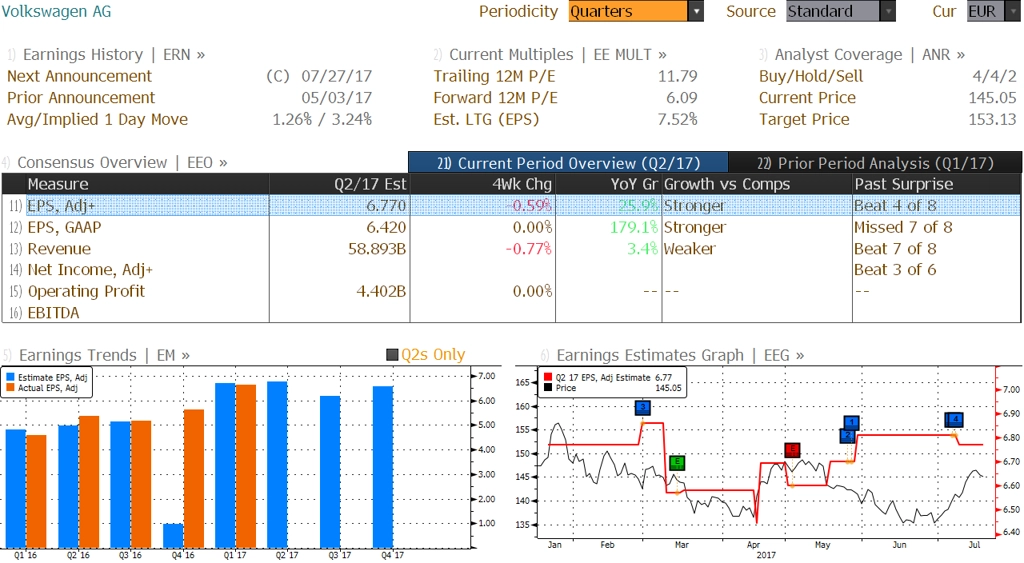Image resolution: width=1024 pixels, height=563 pixels.
Task: Click the blue marker labeled 1 on estimates graph
Action: pos(852,423)
